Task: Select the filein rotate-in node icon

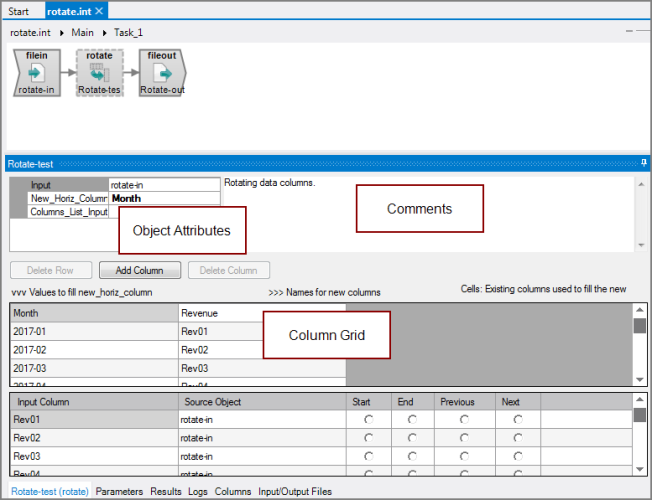Action: [37, 73]
